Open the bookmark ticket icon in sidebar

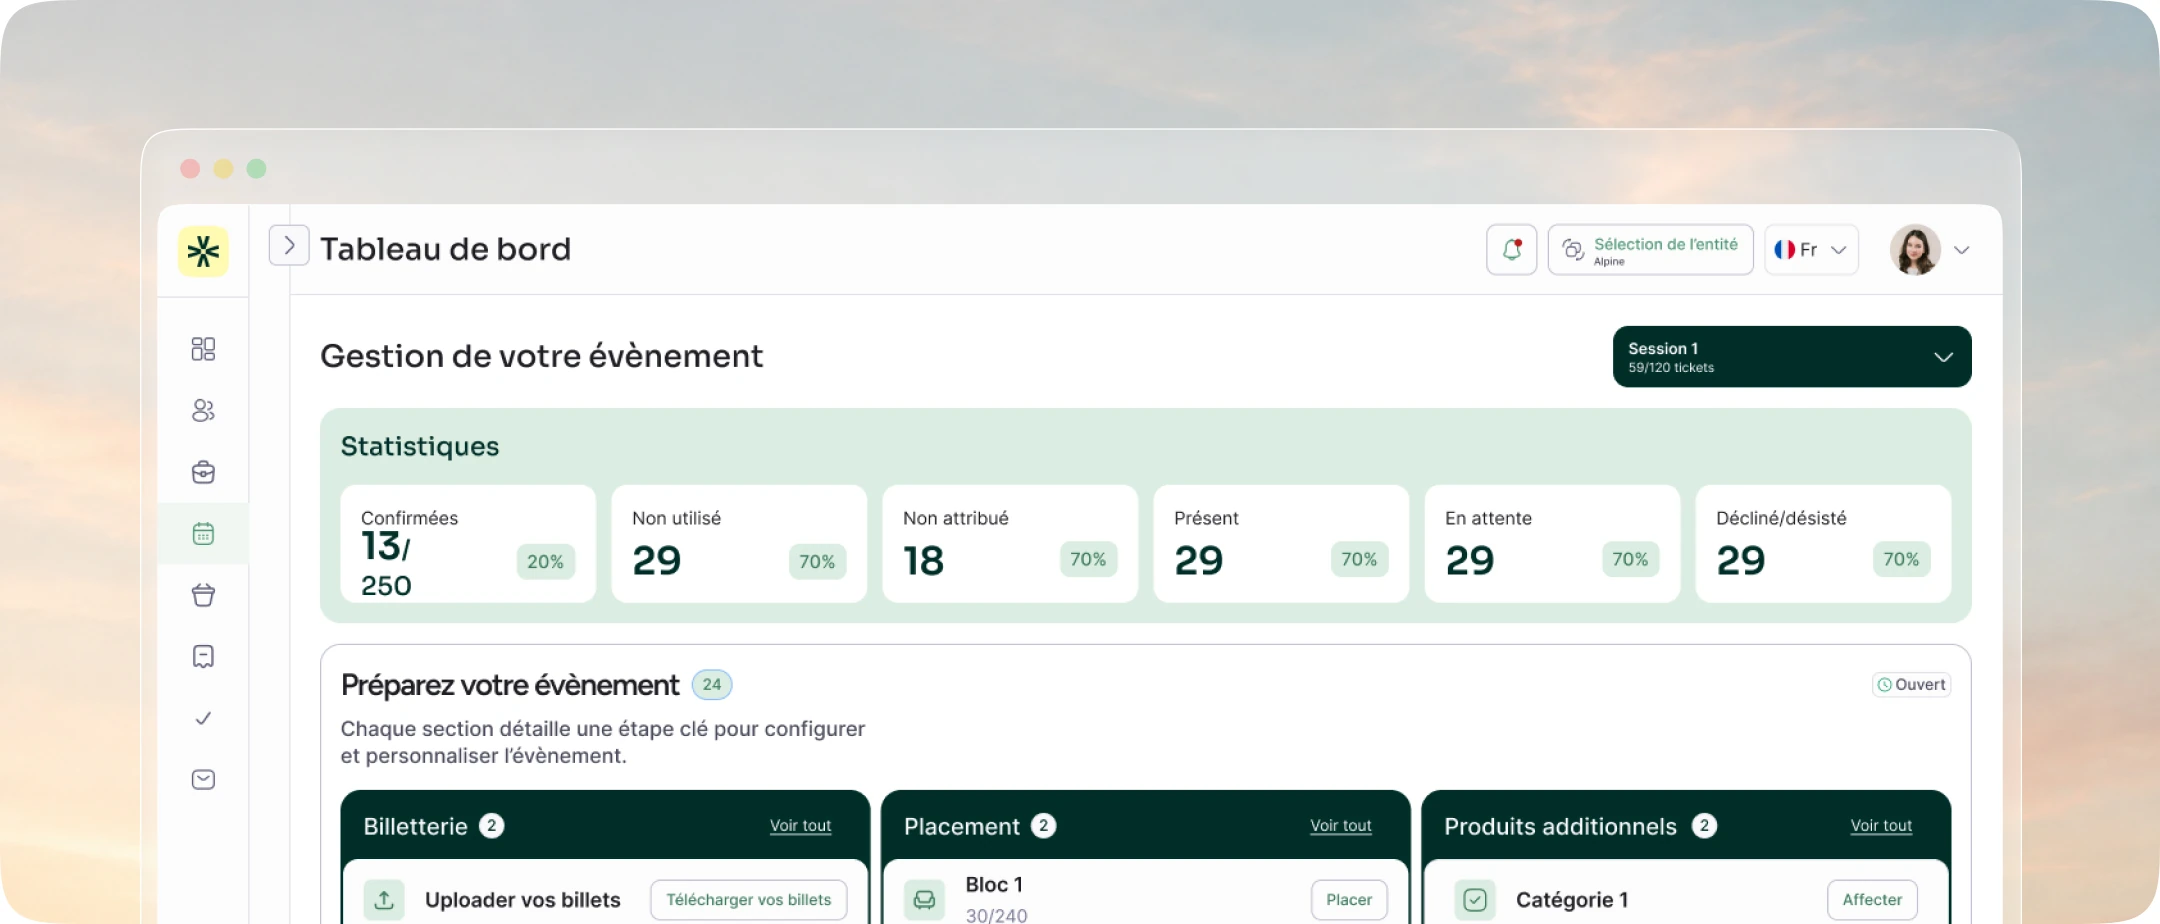203,657
